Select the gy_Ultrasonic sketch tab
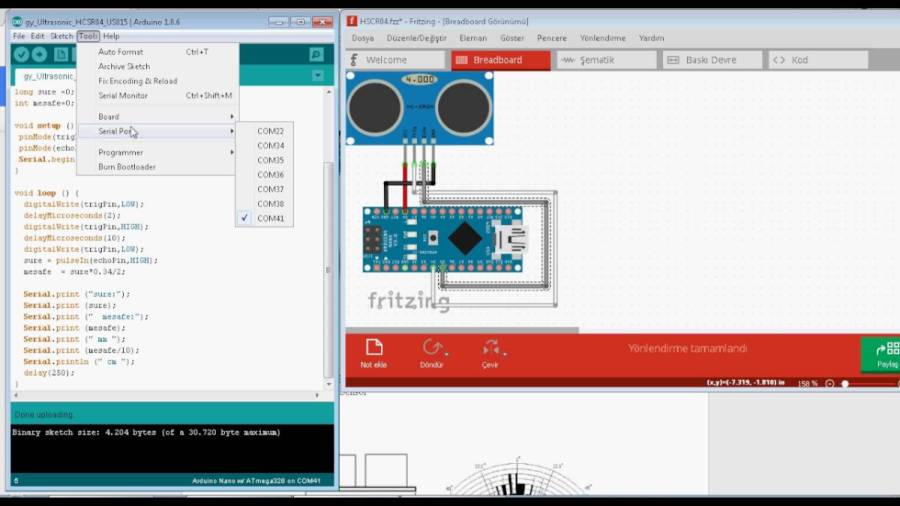The image size is (900, 506). [47, 76]
